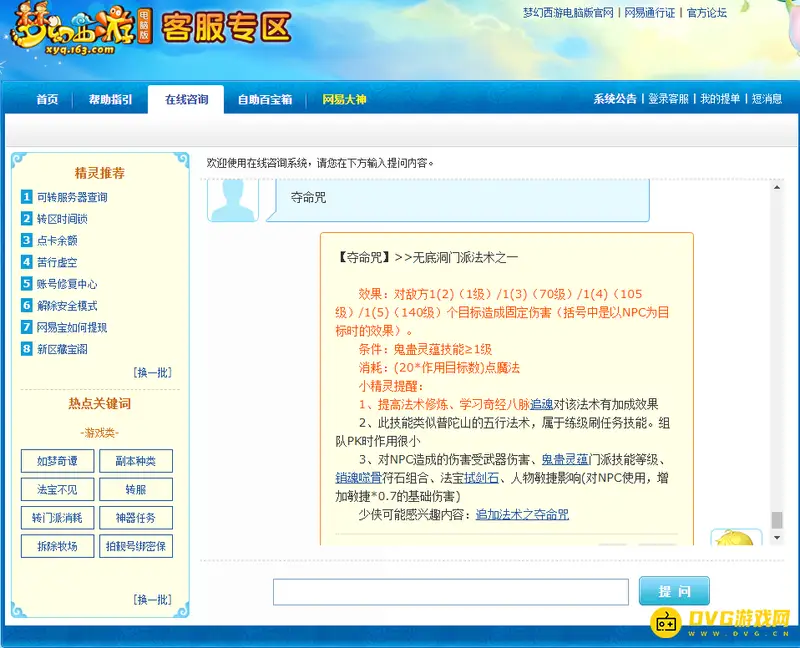This screenshot has height=648, width=800.
Task: Click 如梦奇谭 keyword button
Action: [x=58, y=461]
